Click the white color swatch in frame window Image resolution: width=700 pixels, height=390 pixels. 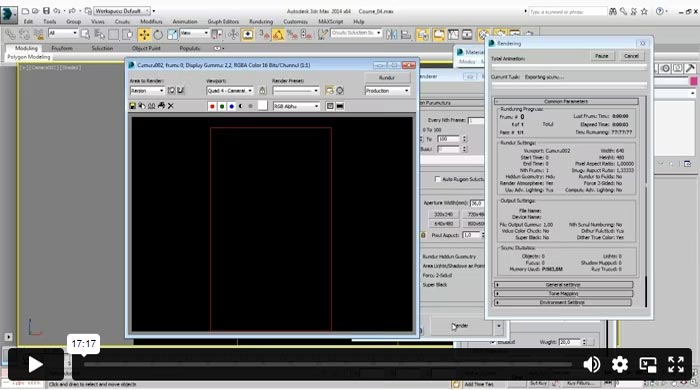tap(262, 105)
